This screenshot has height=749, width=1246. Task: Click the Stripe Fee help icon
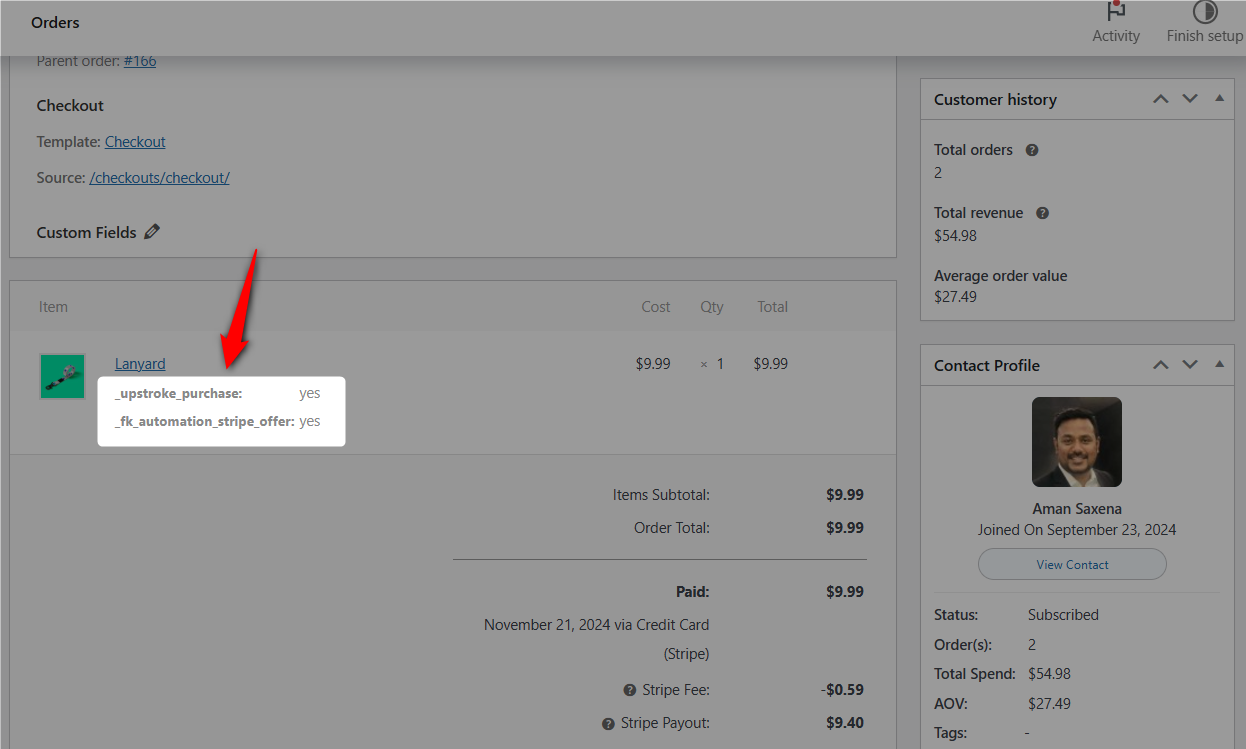click(630, 690)
